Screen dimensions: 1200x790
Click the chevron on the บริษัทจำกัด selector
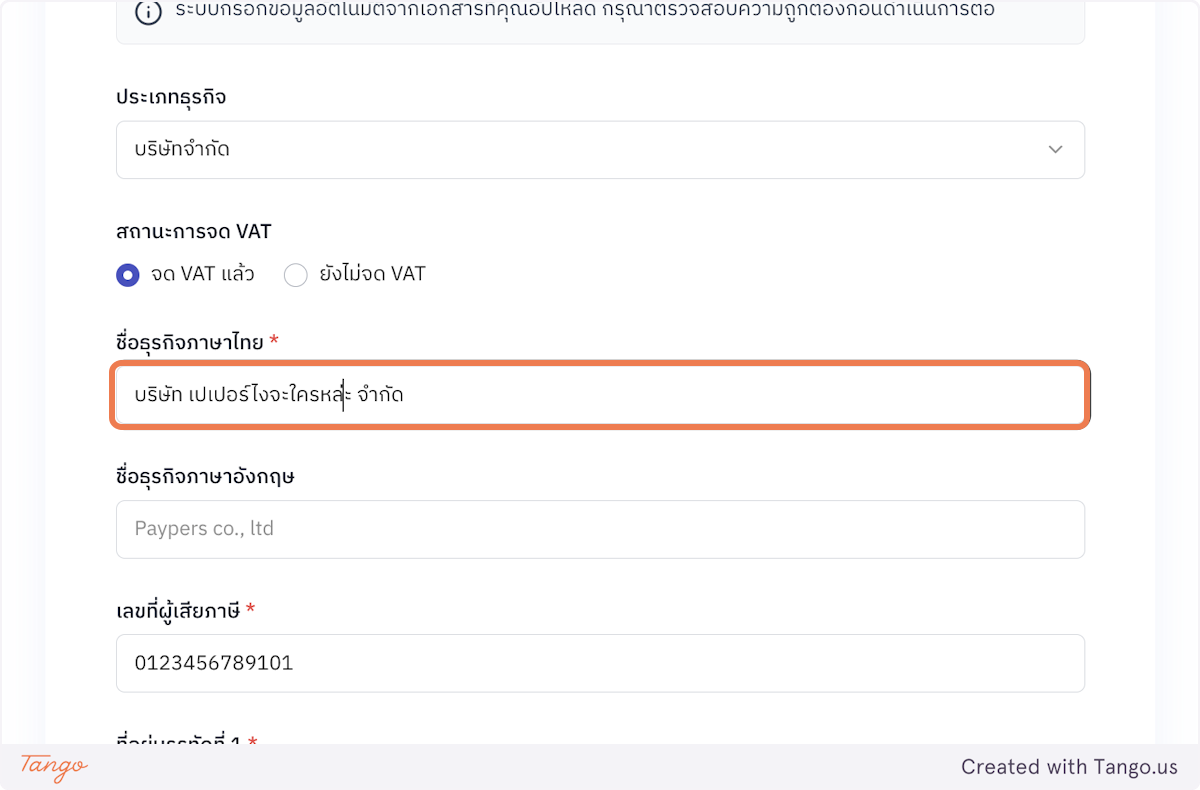[x=1055, y=149]
